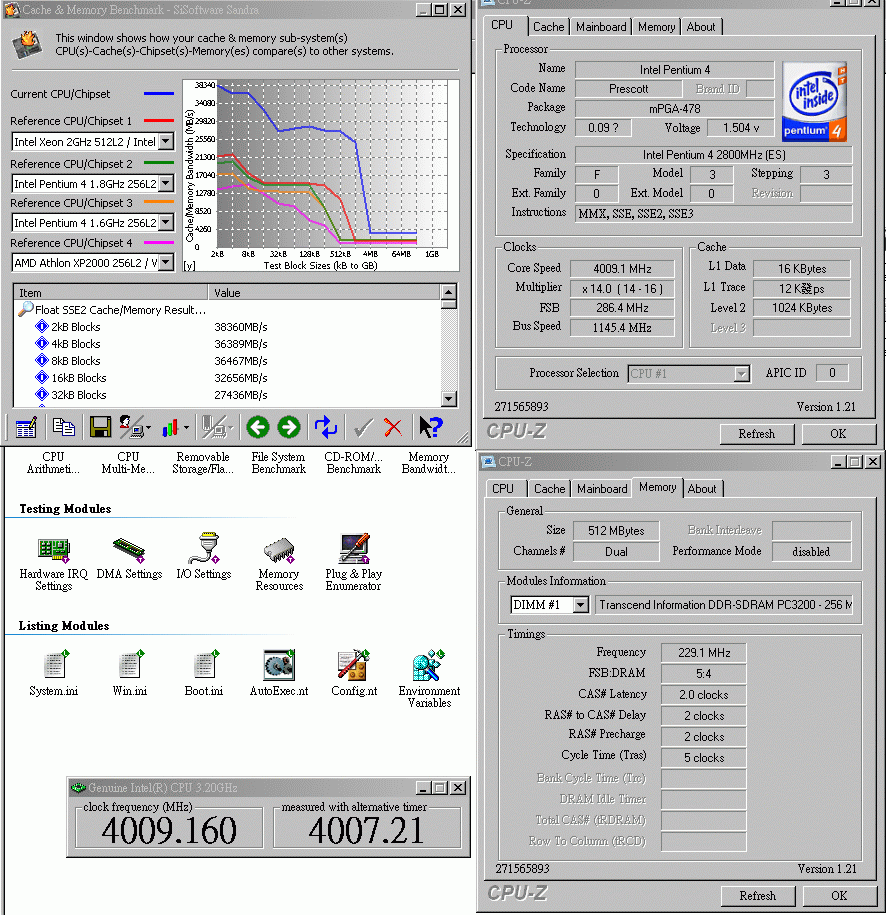Image resolution: width=886 pixels, height=915 pixels.
Task: Open the Reference CPU/Chipset 2 dropdown
Action: [166, 183]
